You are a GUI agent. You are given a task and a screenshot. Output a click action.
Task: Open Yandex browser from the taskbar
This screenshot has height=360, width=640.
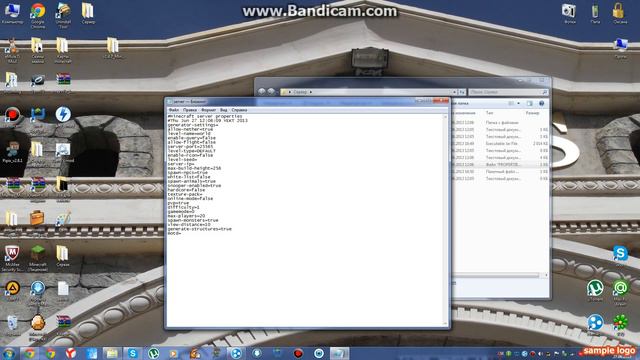tap(71, 353)
